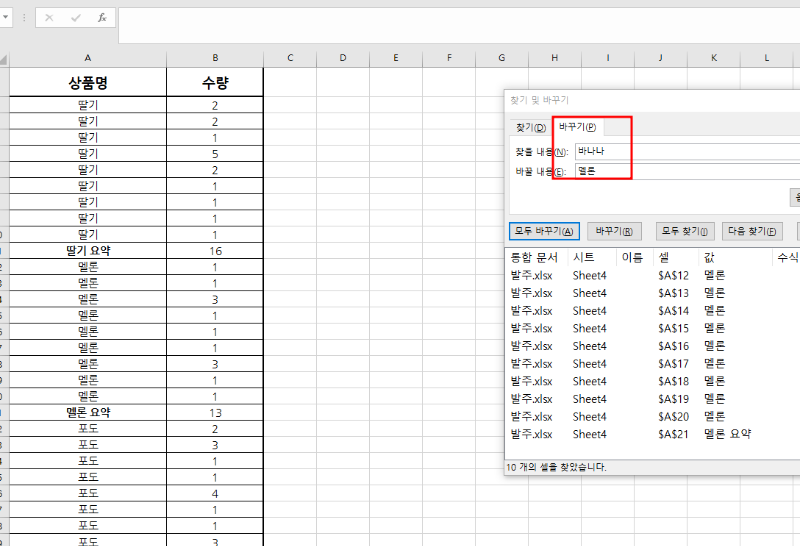Open the Name Box dropdown arrow
The height and width of the screenshot is (546, 800).
pyautogui.click(x=5, y=17)
